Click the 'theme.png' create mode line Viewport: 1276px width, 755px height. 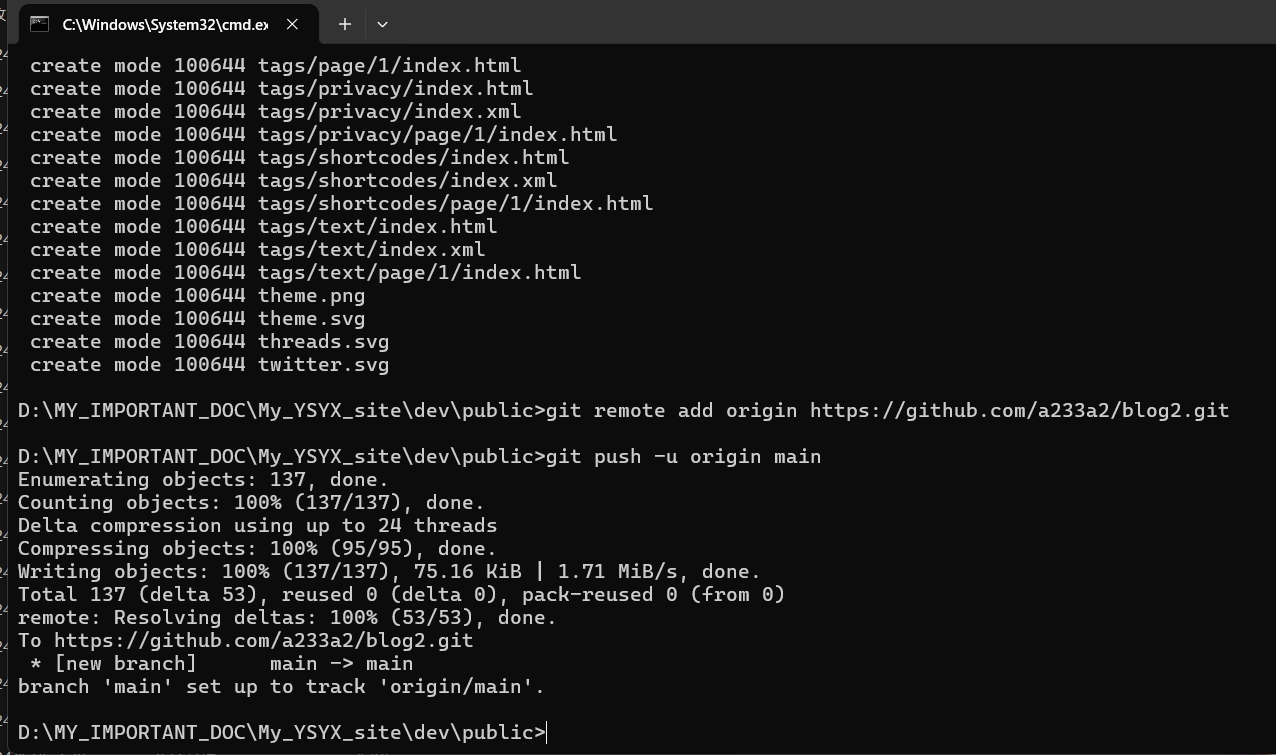tap(198, 296)
